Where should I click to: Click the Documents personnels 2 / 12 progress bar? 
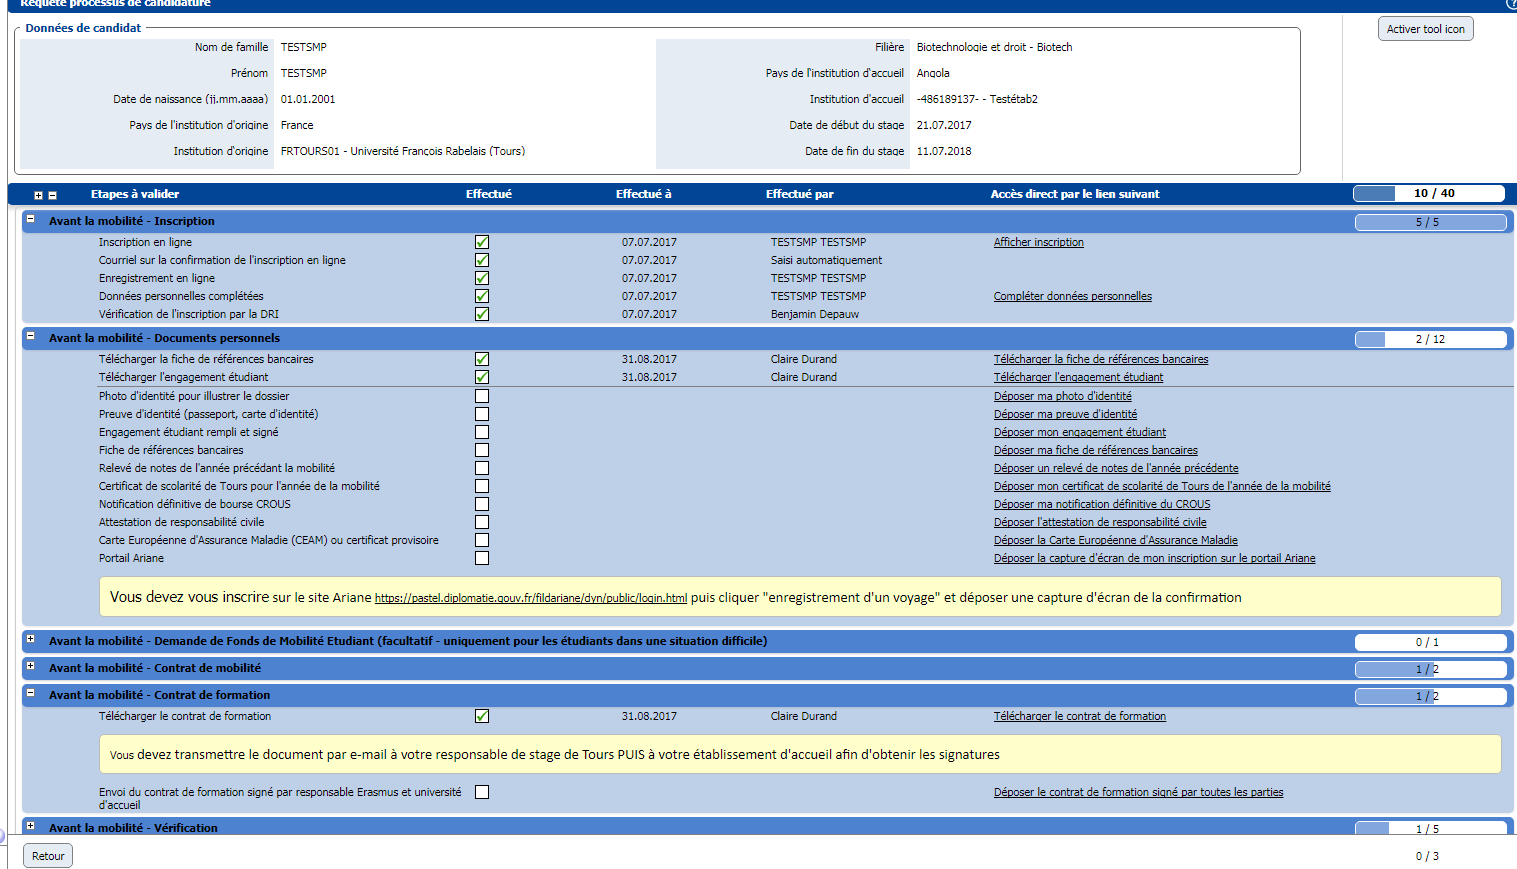(x=1430, y=339)
